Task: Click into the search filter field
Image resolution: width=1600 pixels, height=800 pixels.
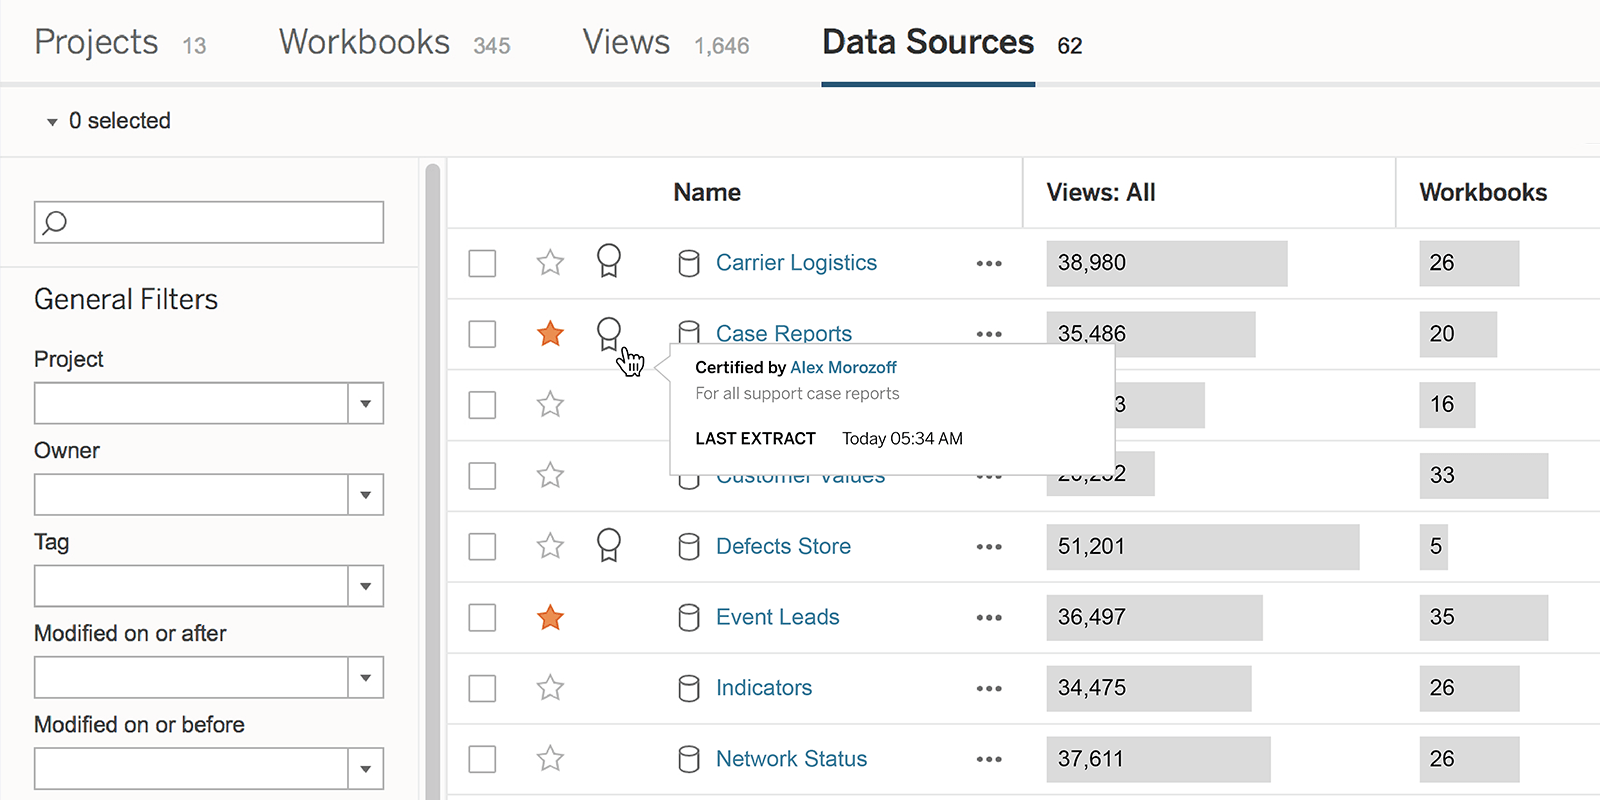Action: pyautogui.click(x=222, y=222)
